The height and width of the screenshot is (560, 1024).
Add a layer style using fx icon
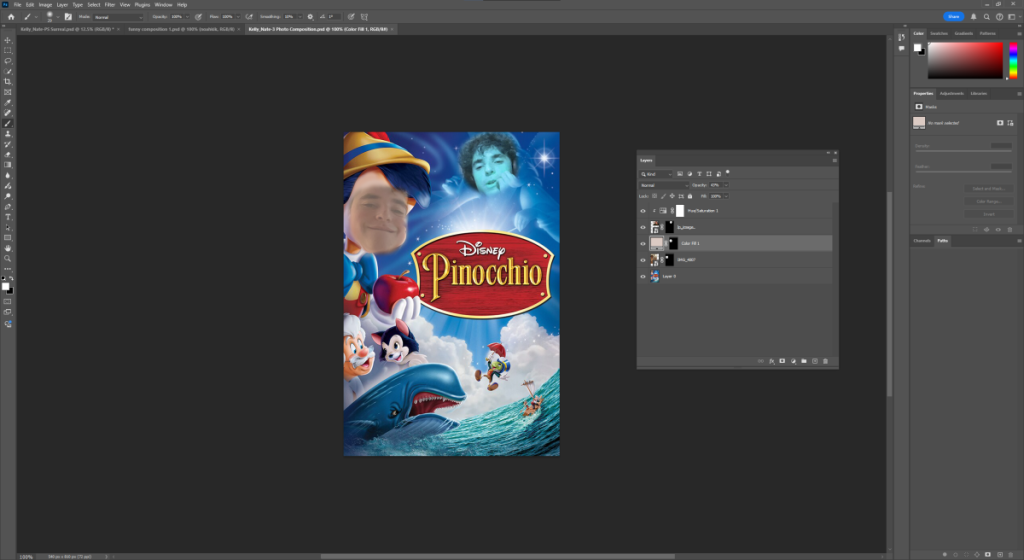point(771,360)
